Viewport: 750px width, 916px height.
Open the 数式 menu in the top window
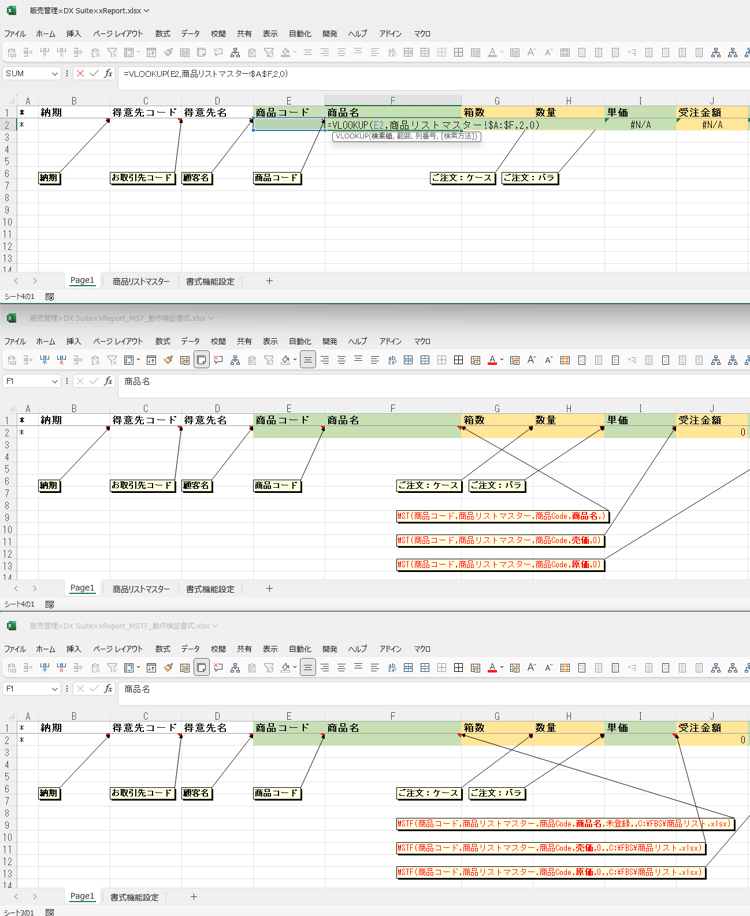(x=162, y=34)
